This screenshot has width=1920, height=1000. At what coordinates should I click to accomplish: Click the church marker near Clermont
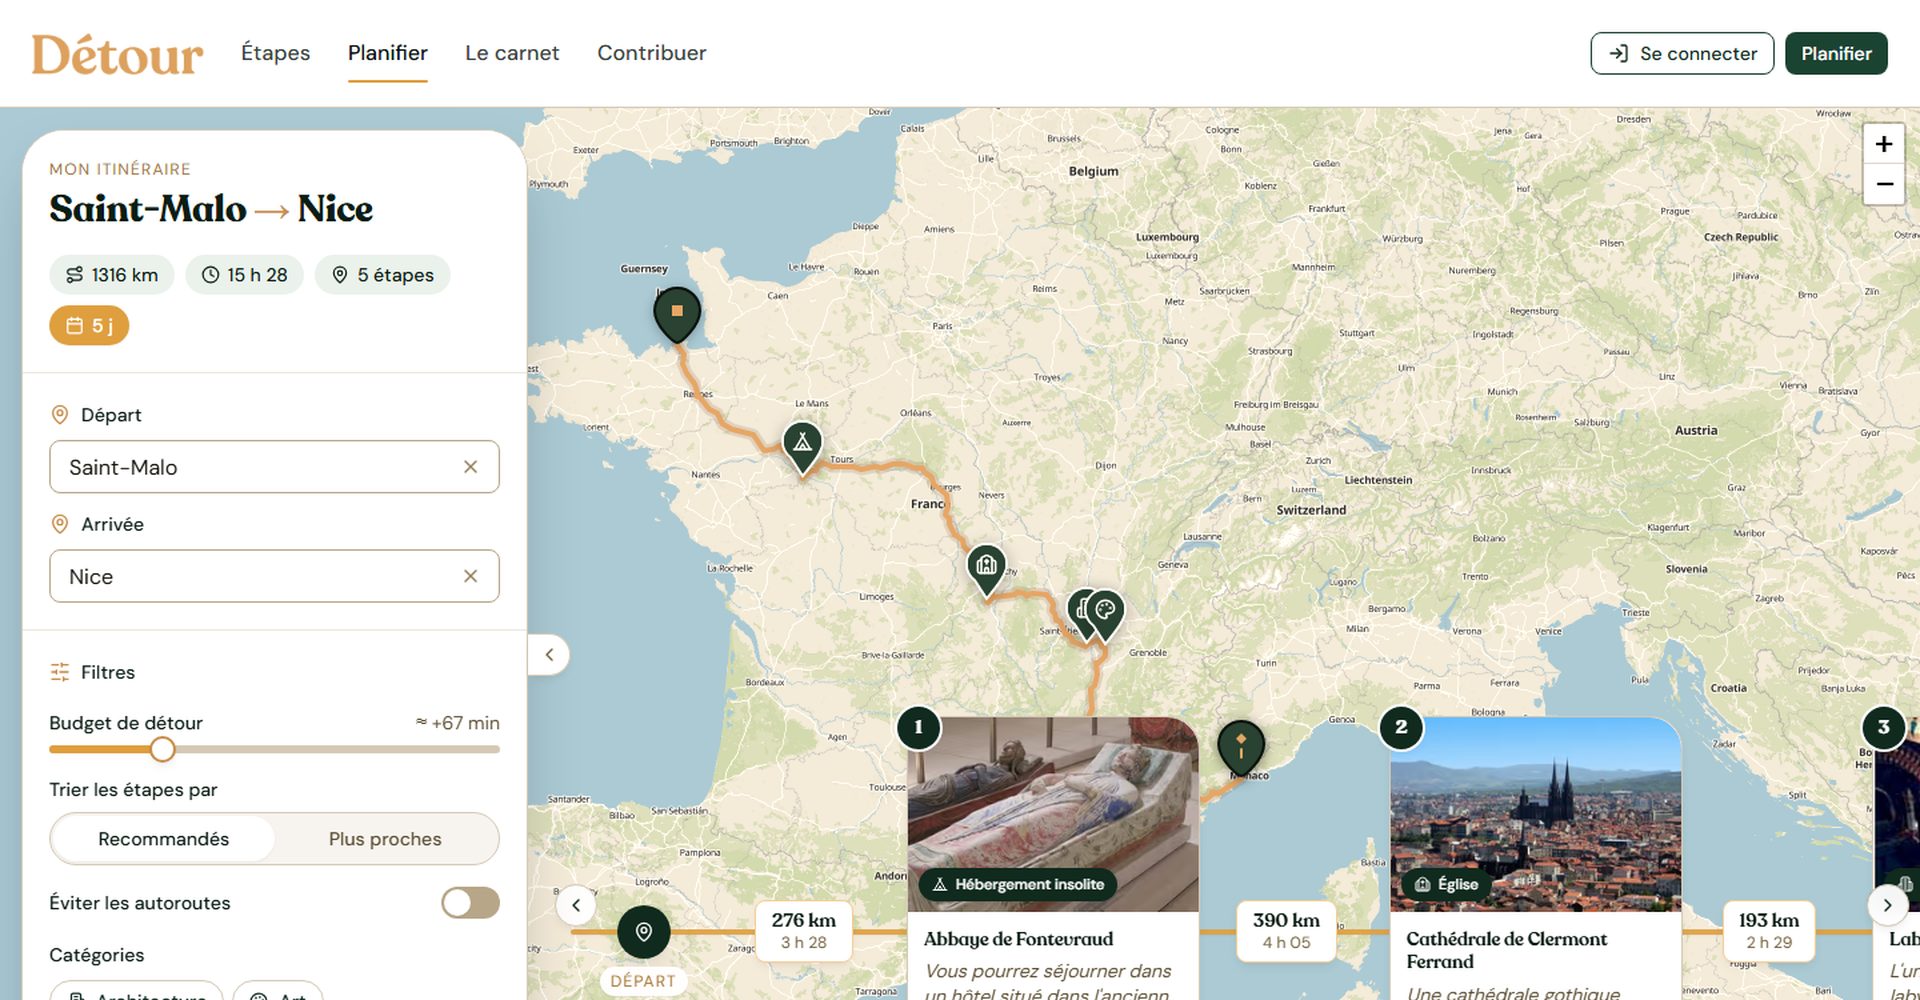986,570
